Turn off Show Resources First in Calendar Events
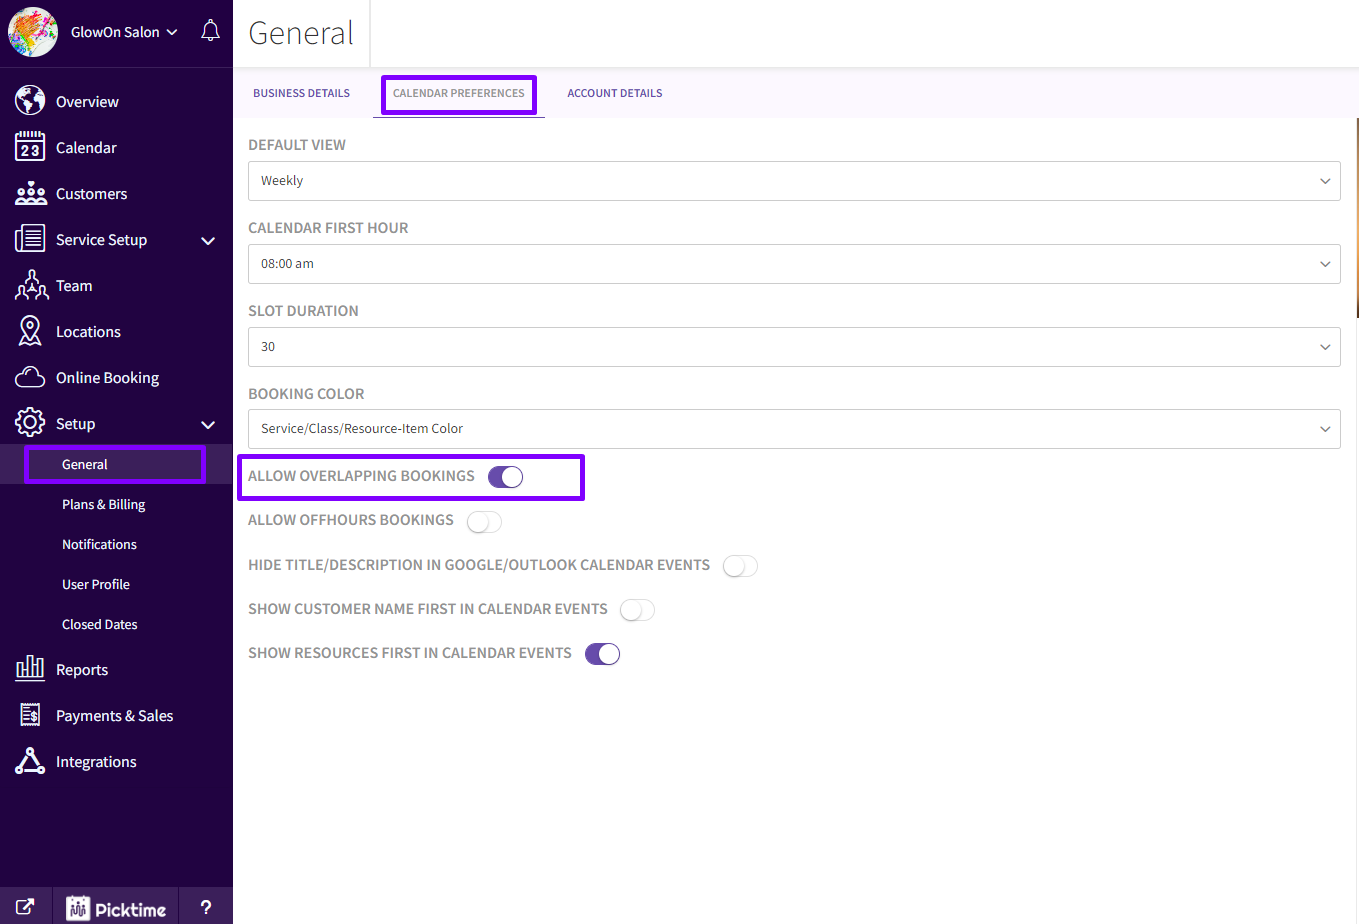Viewport: 1359px width, 924px height. pos(602,653)
